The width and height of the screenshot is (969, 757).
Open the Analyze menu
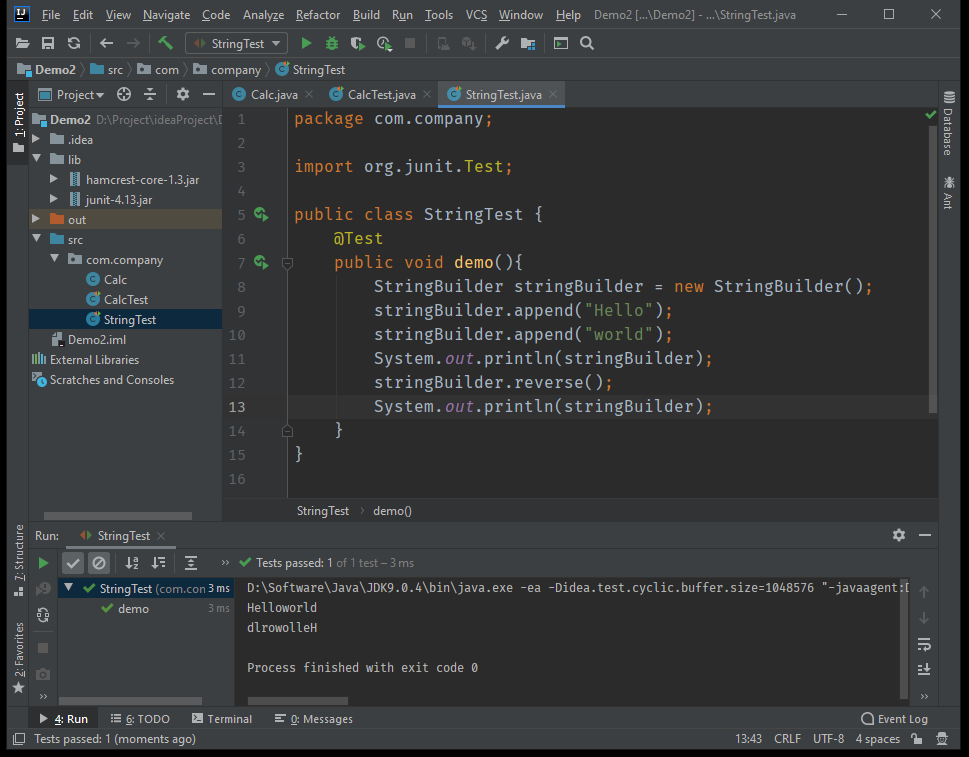[263, 14]
